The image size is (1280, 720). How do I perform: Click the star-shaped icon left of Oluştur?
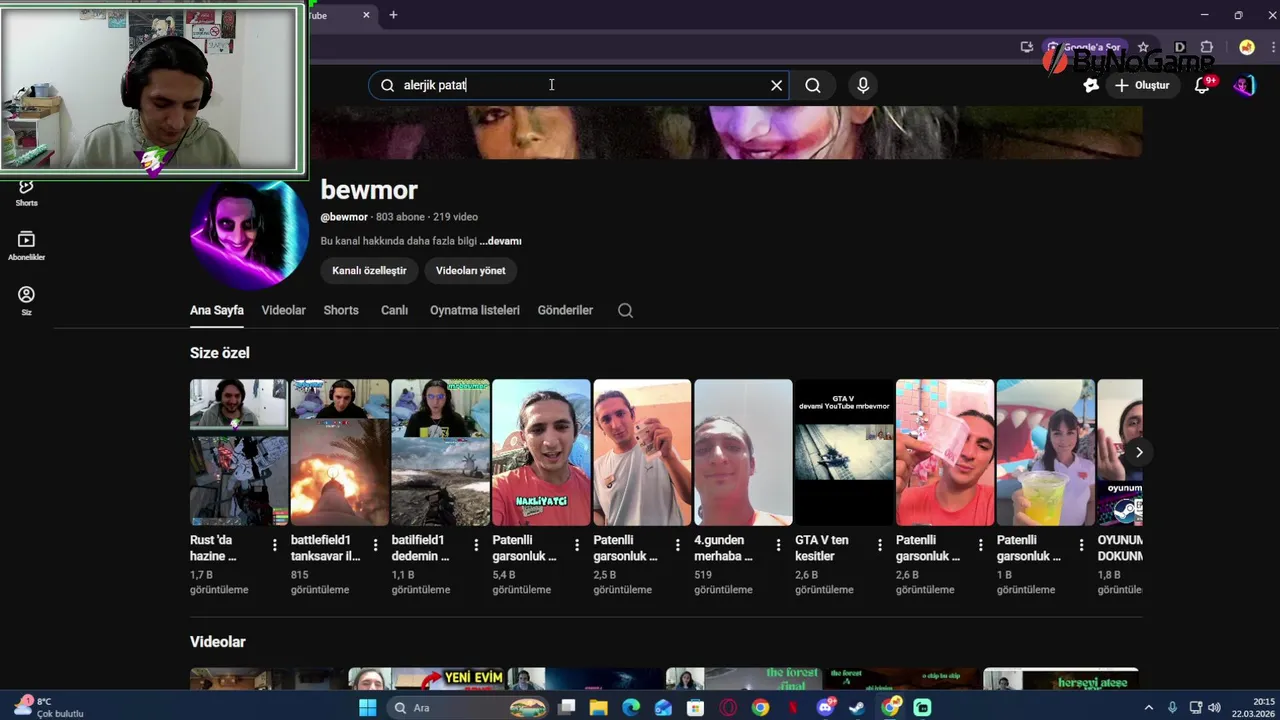(1091, 86)
